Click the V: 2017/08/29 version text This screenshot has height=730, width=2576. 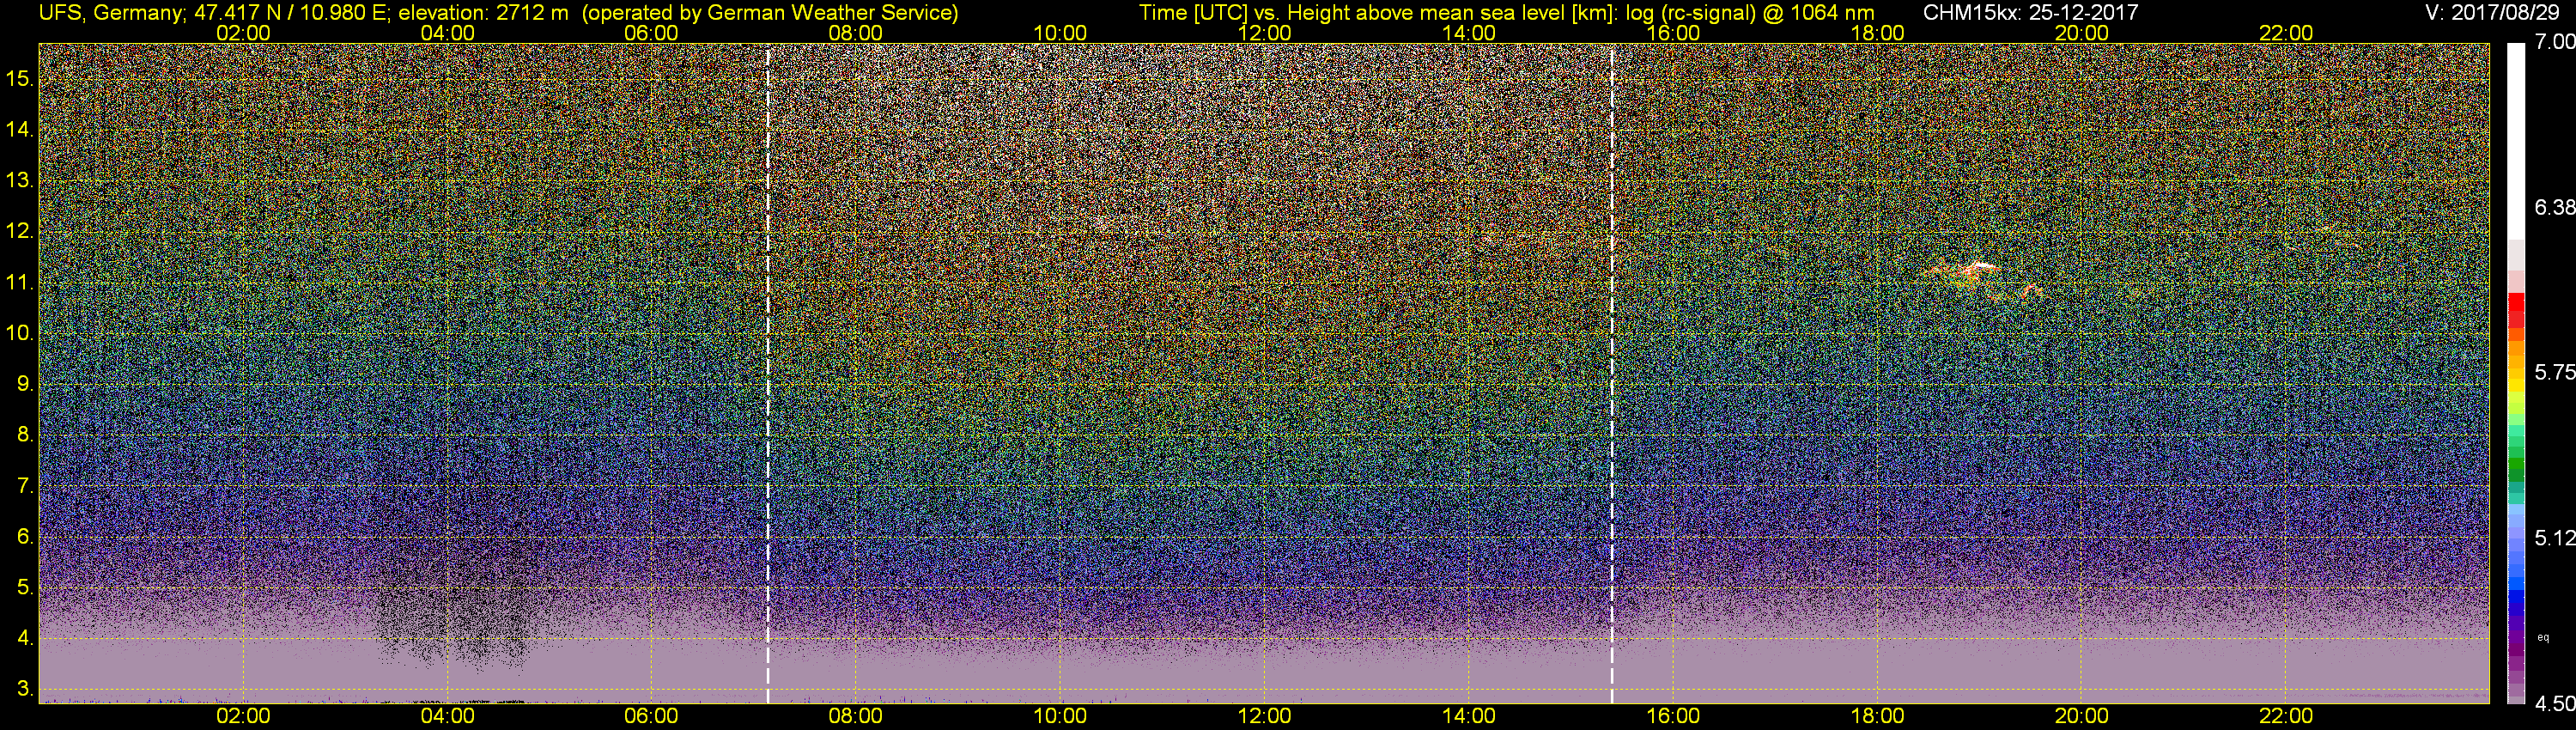click(x=2494, y=12)
